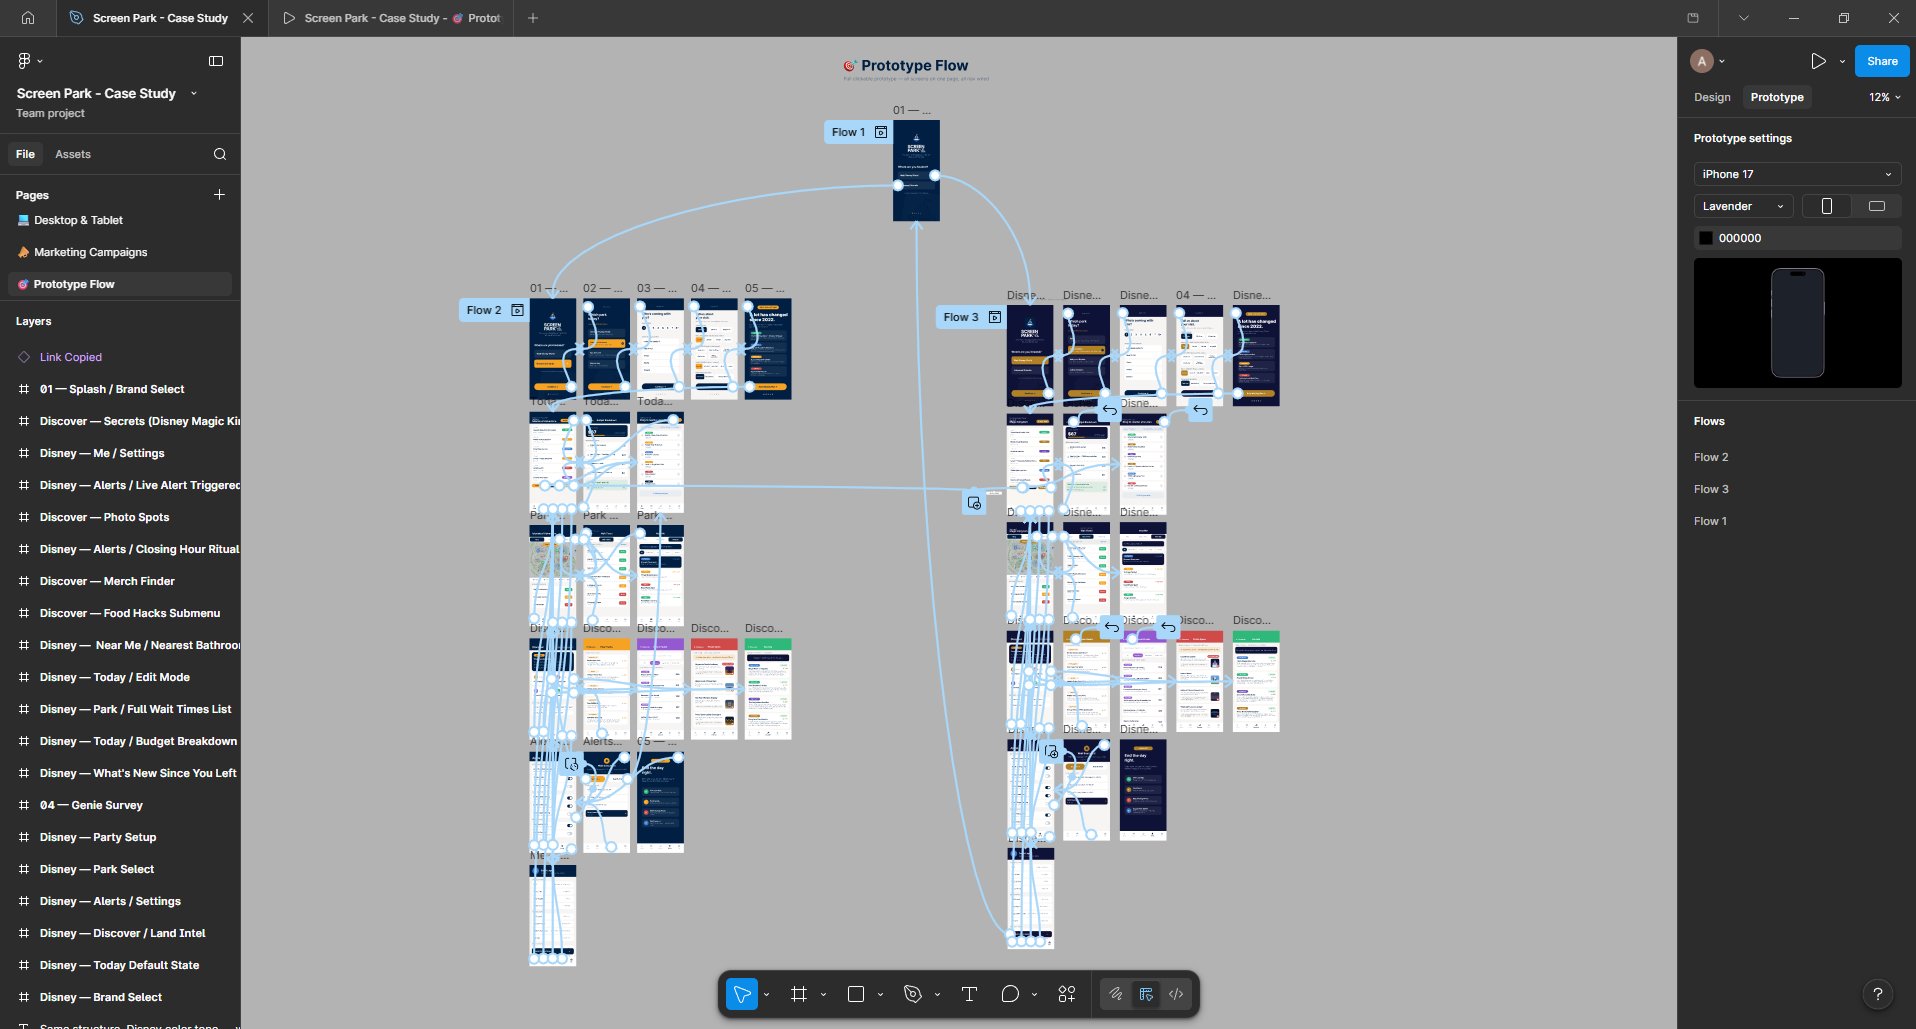
Task: Select the Flow 3 starting point label
Action: 961,317
